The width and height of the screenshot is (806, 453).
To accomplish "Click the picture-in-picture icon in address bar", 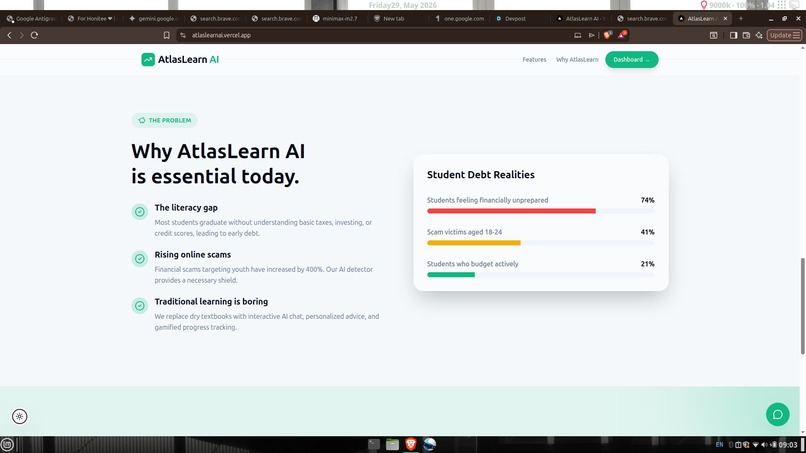I will coord(578,35).
